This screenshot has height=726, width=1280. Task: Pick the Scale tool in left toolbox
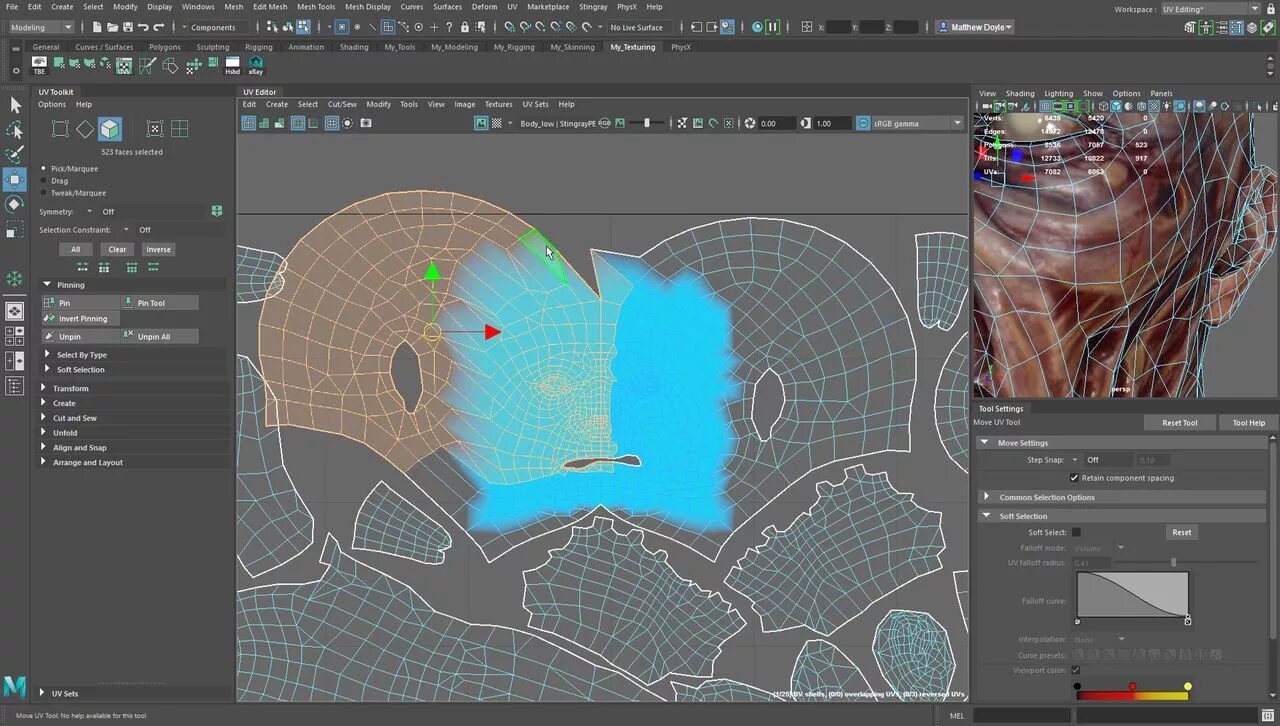coord(15,230)
